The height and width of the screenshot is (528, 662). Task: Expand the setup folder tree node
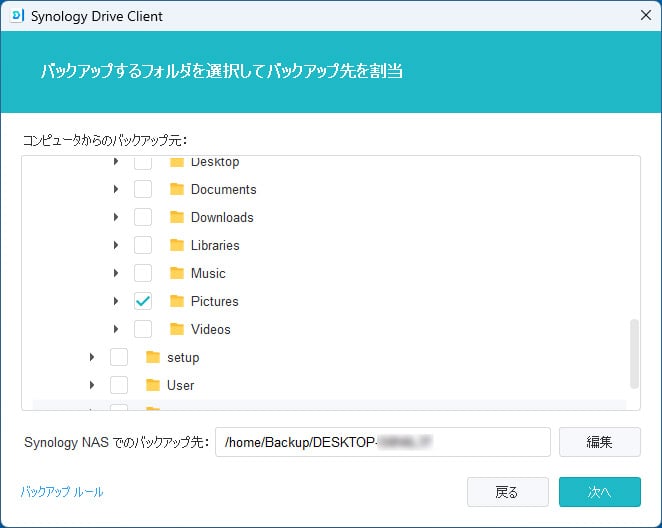tap(92, 357)
